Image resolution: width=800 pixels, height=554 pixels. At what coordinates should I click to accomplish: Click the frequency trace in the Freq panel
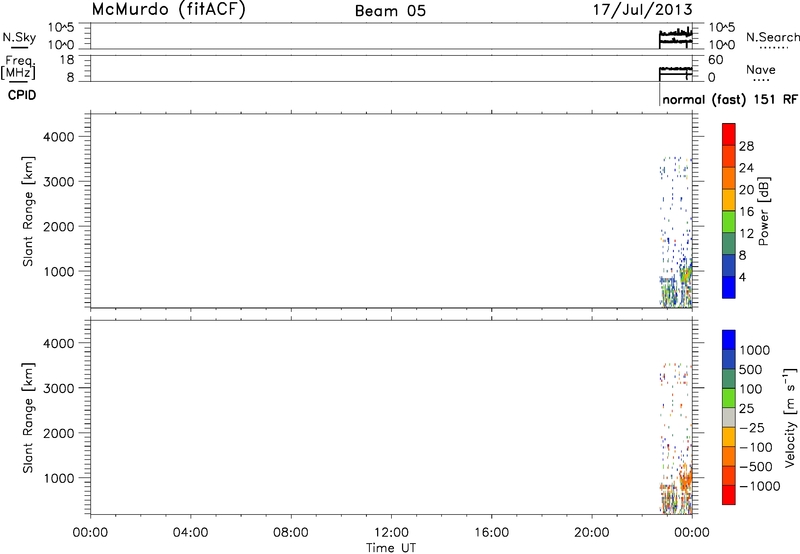tap(676, 73)
